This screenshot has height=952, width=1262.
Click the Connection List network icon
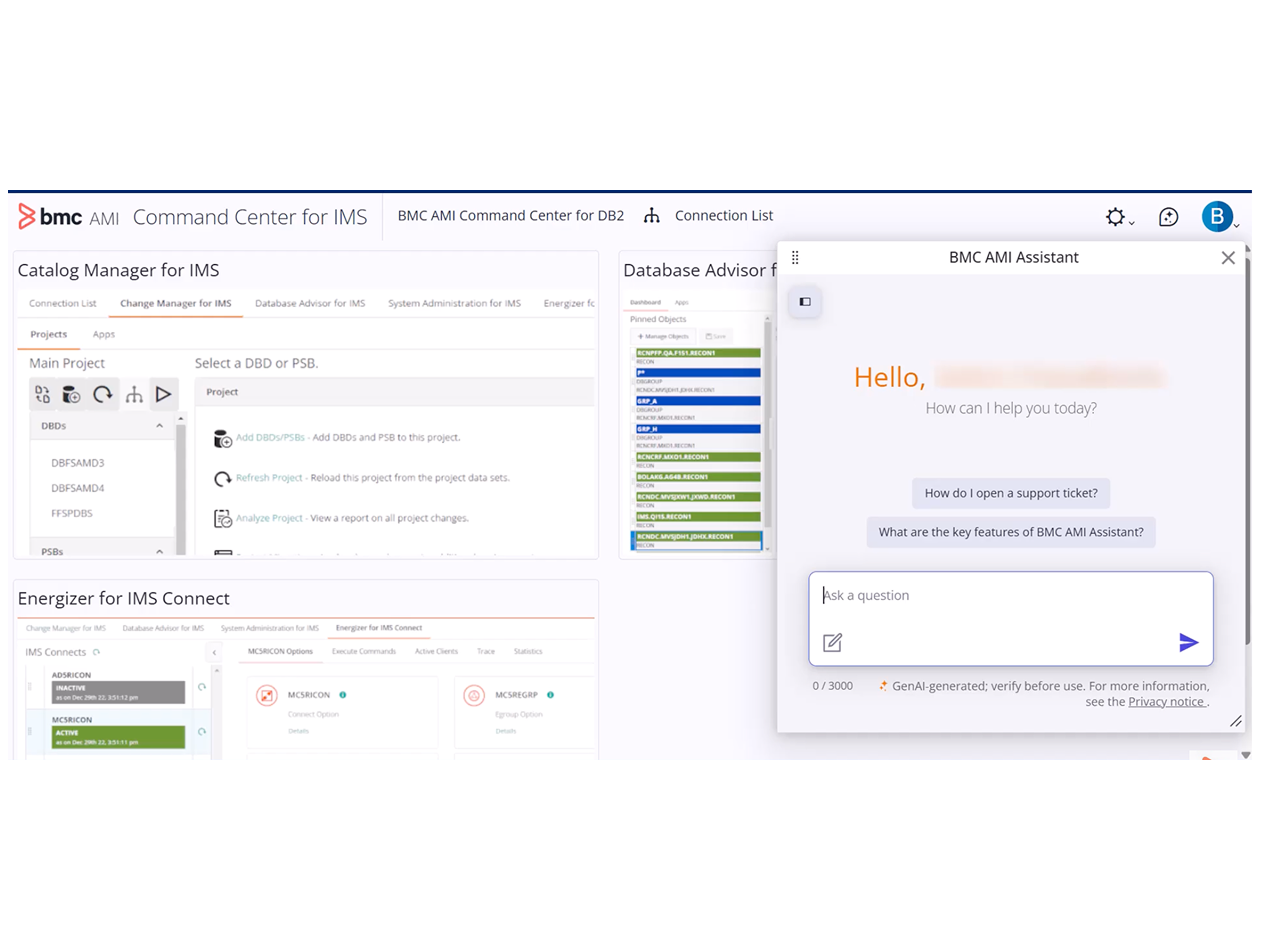coord(652,216)
